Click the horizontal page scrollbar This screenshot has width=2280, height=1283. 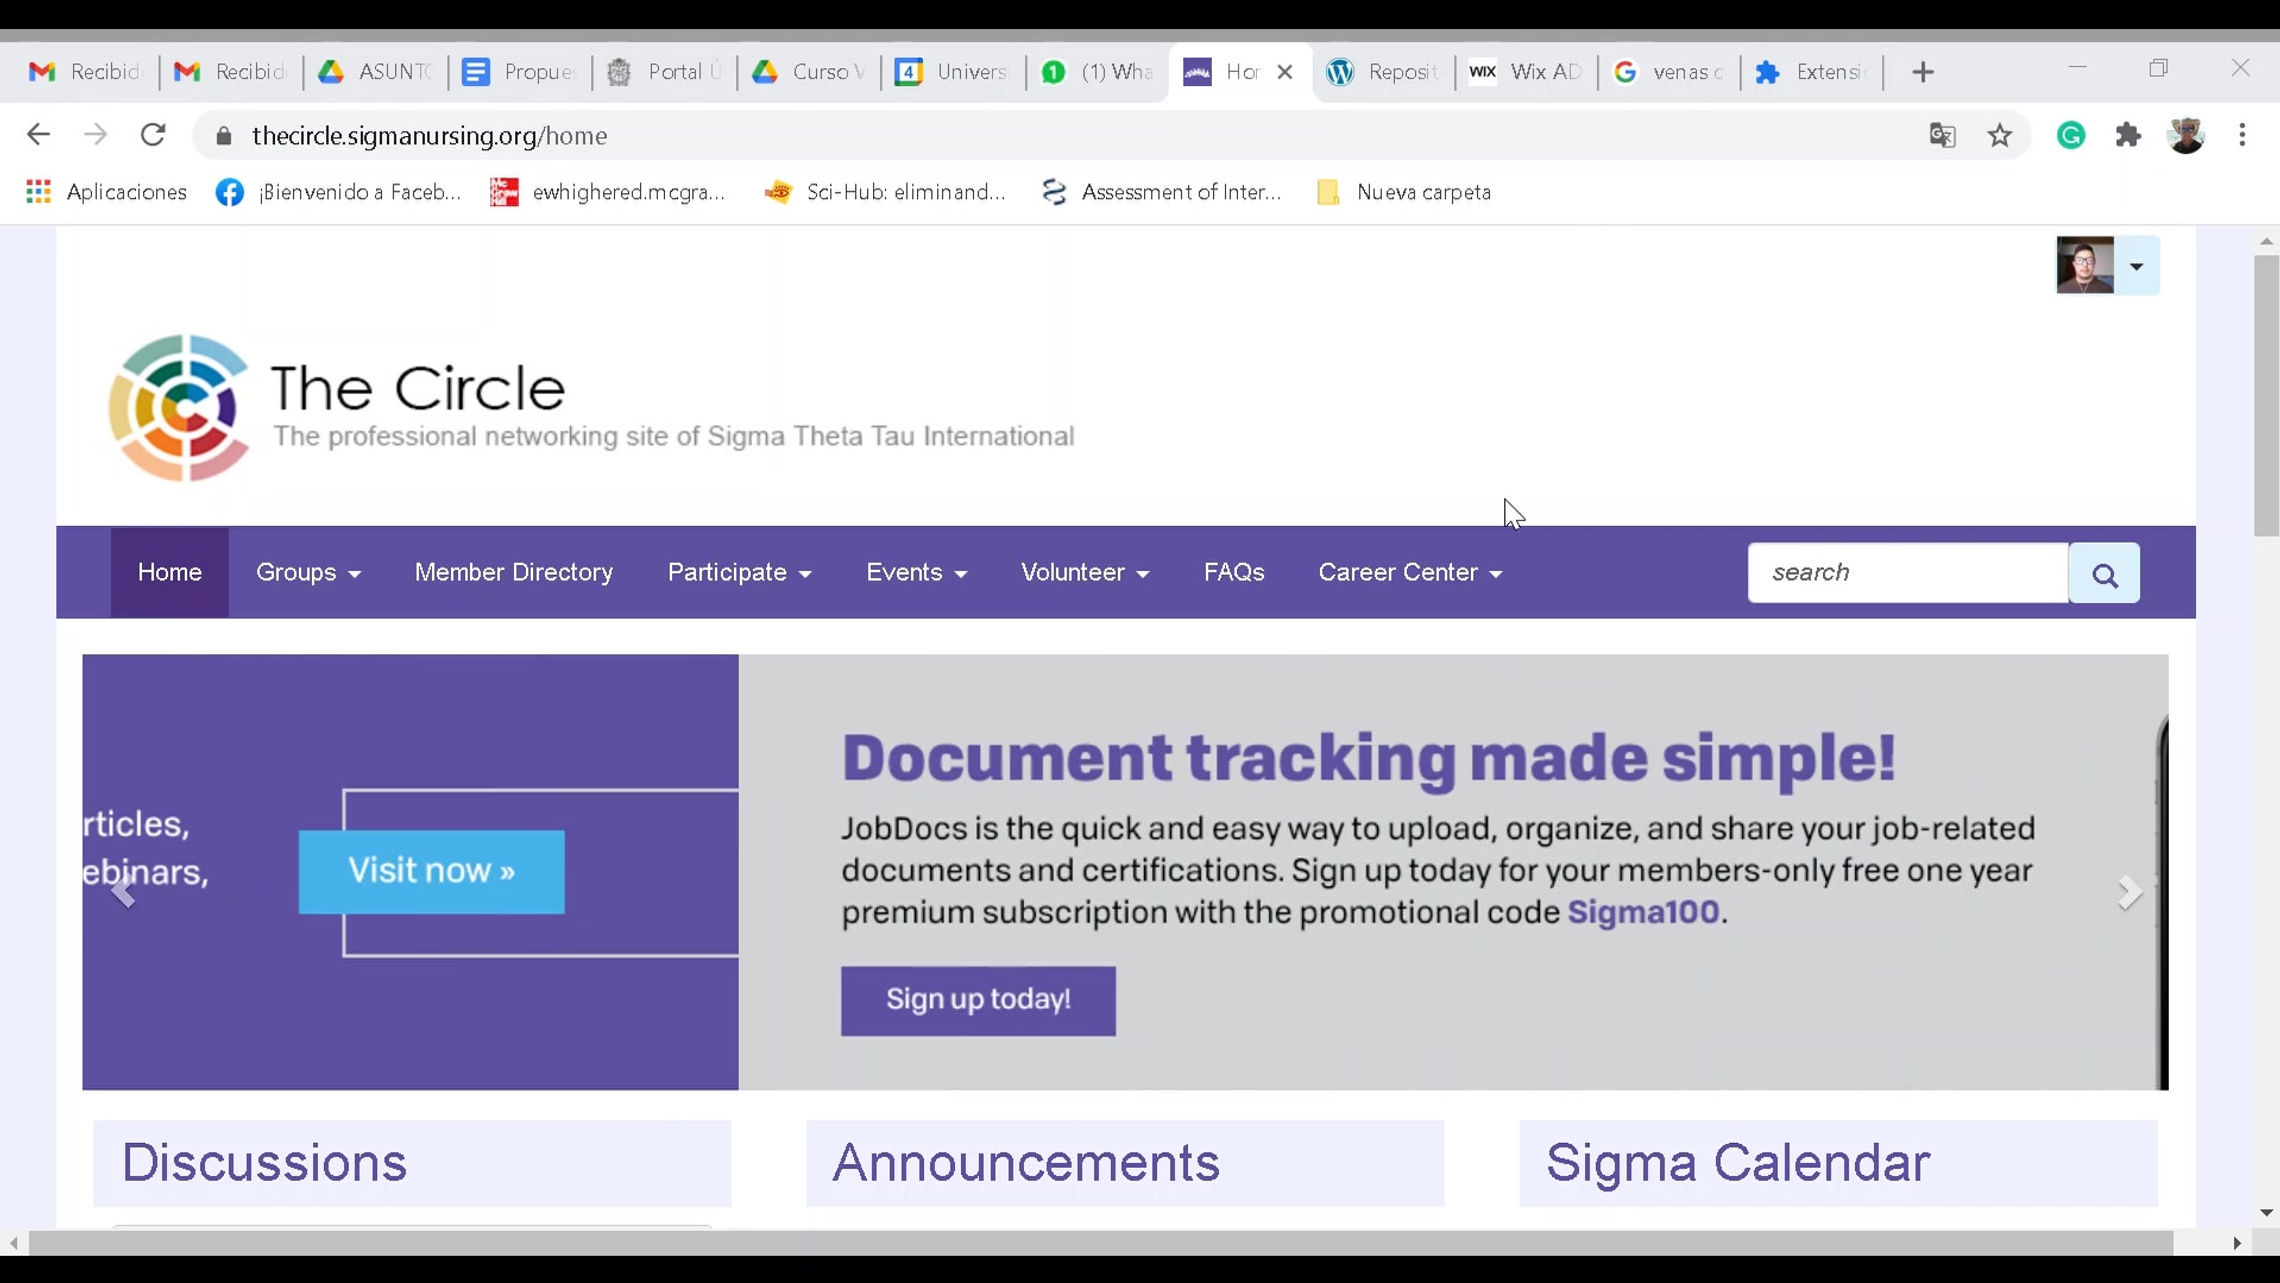pos(1100,1243)
